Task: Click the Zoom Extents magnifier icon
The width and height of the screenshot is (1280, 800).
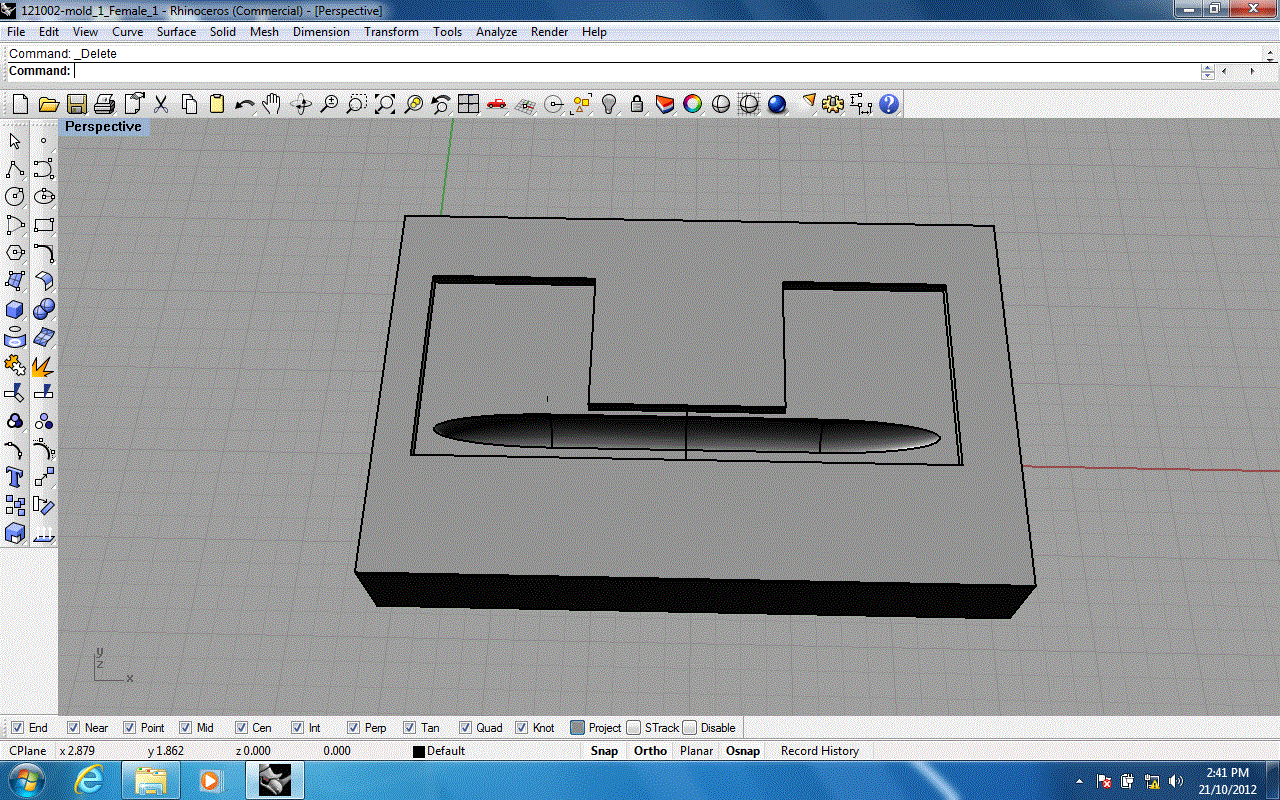Action: pos(385,104)
